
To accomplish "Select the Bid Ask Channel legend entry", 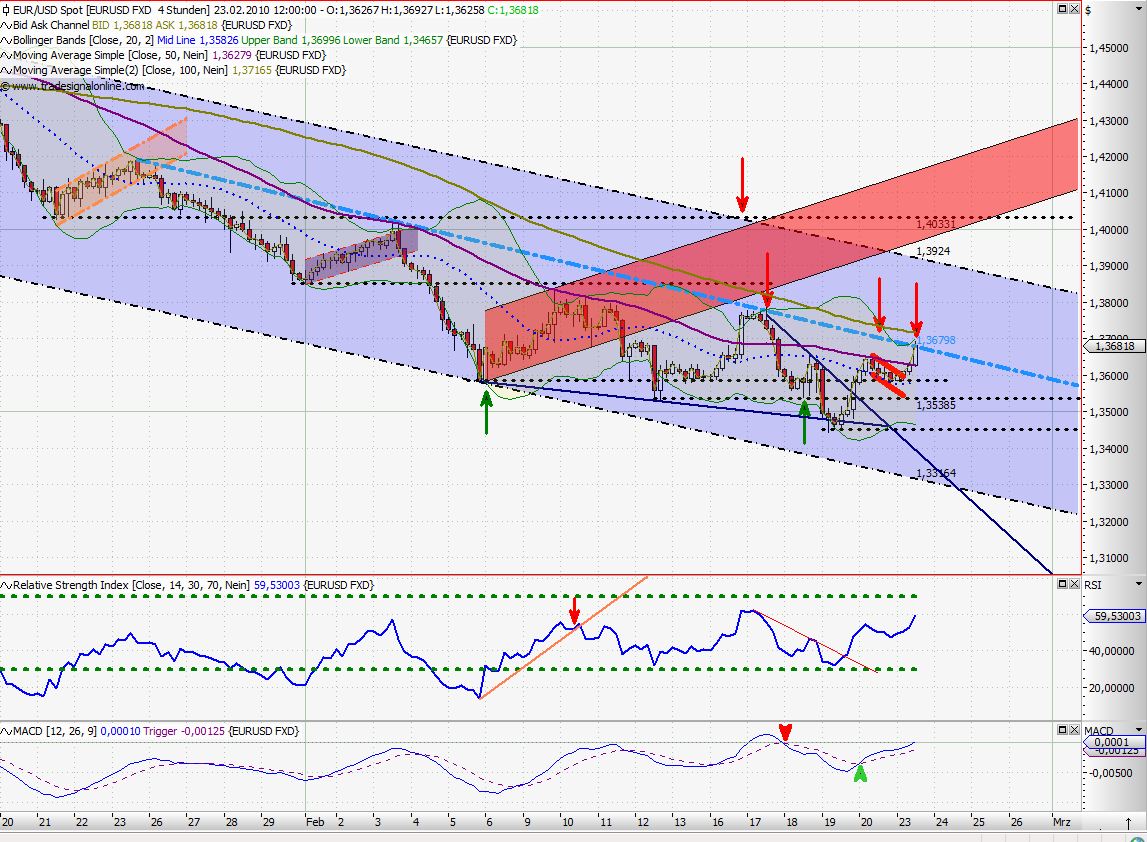I will coord(152,25).
